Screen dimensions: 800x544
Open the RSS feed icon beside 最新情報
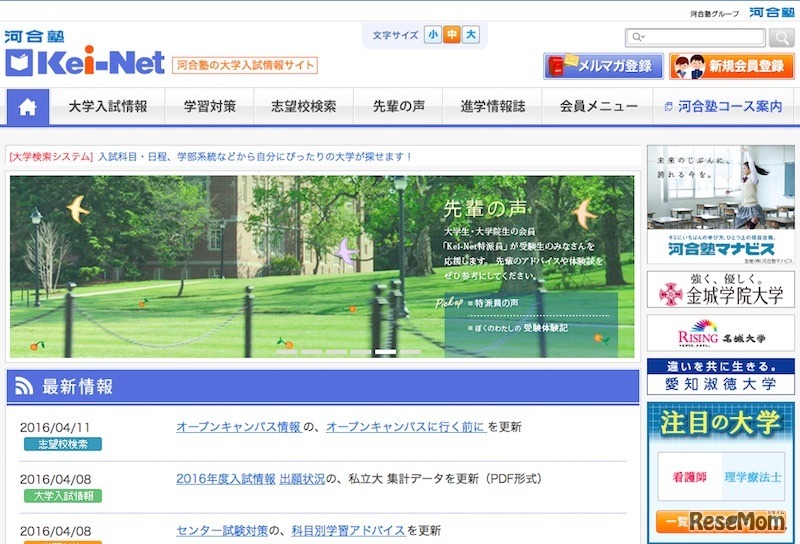click(23, 386)
